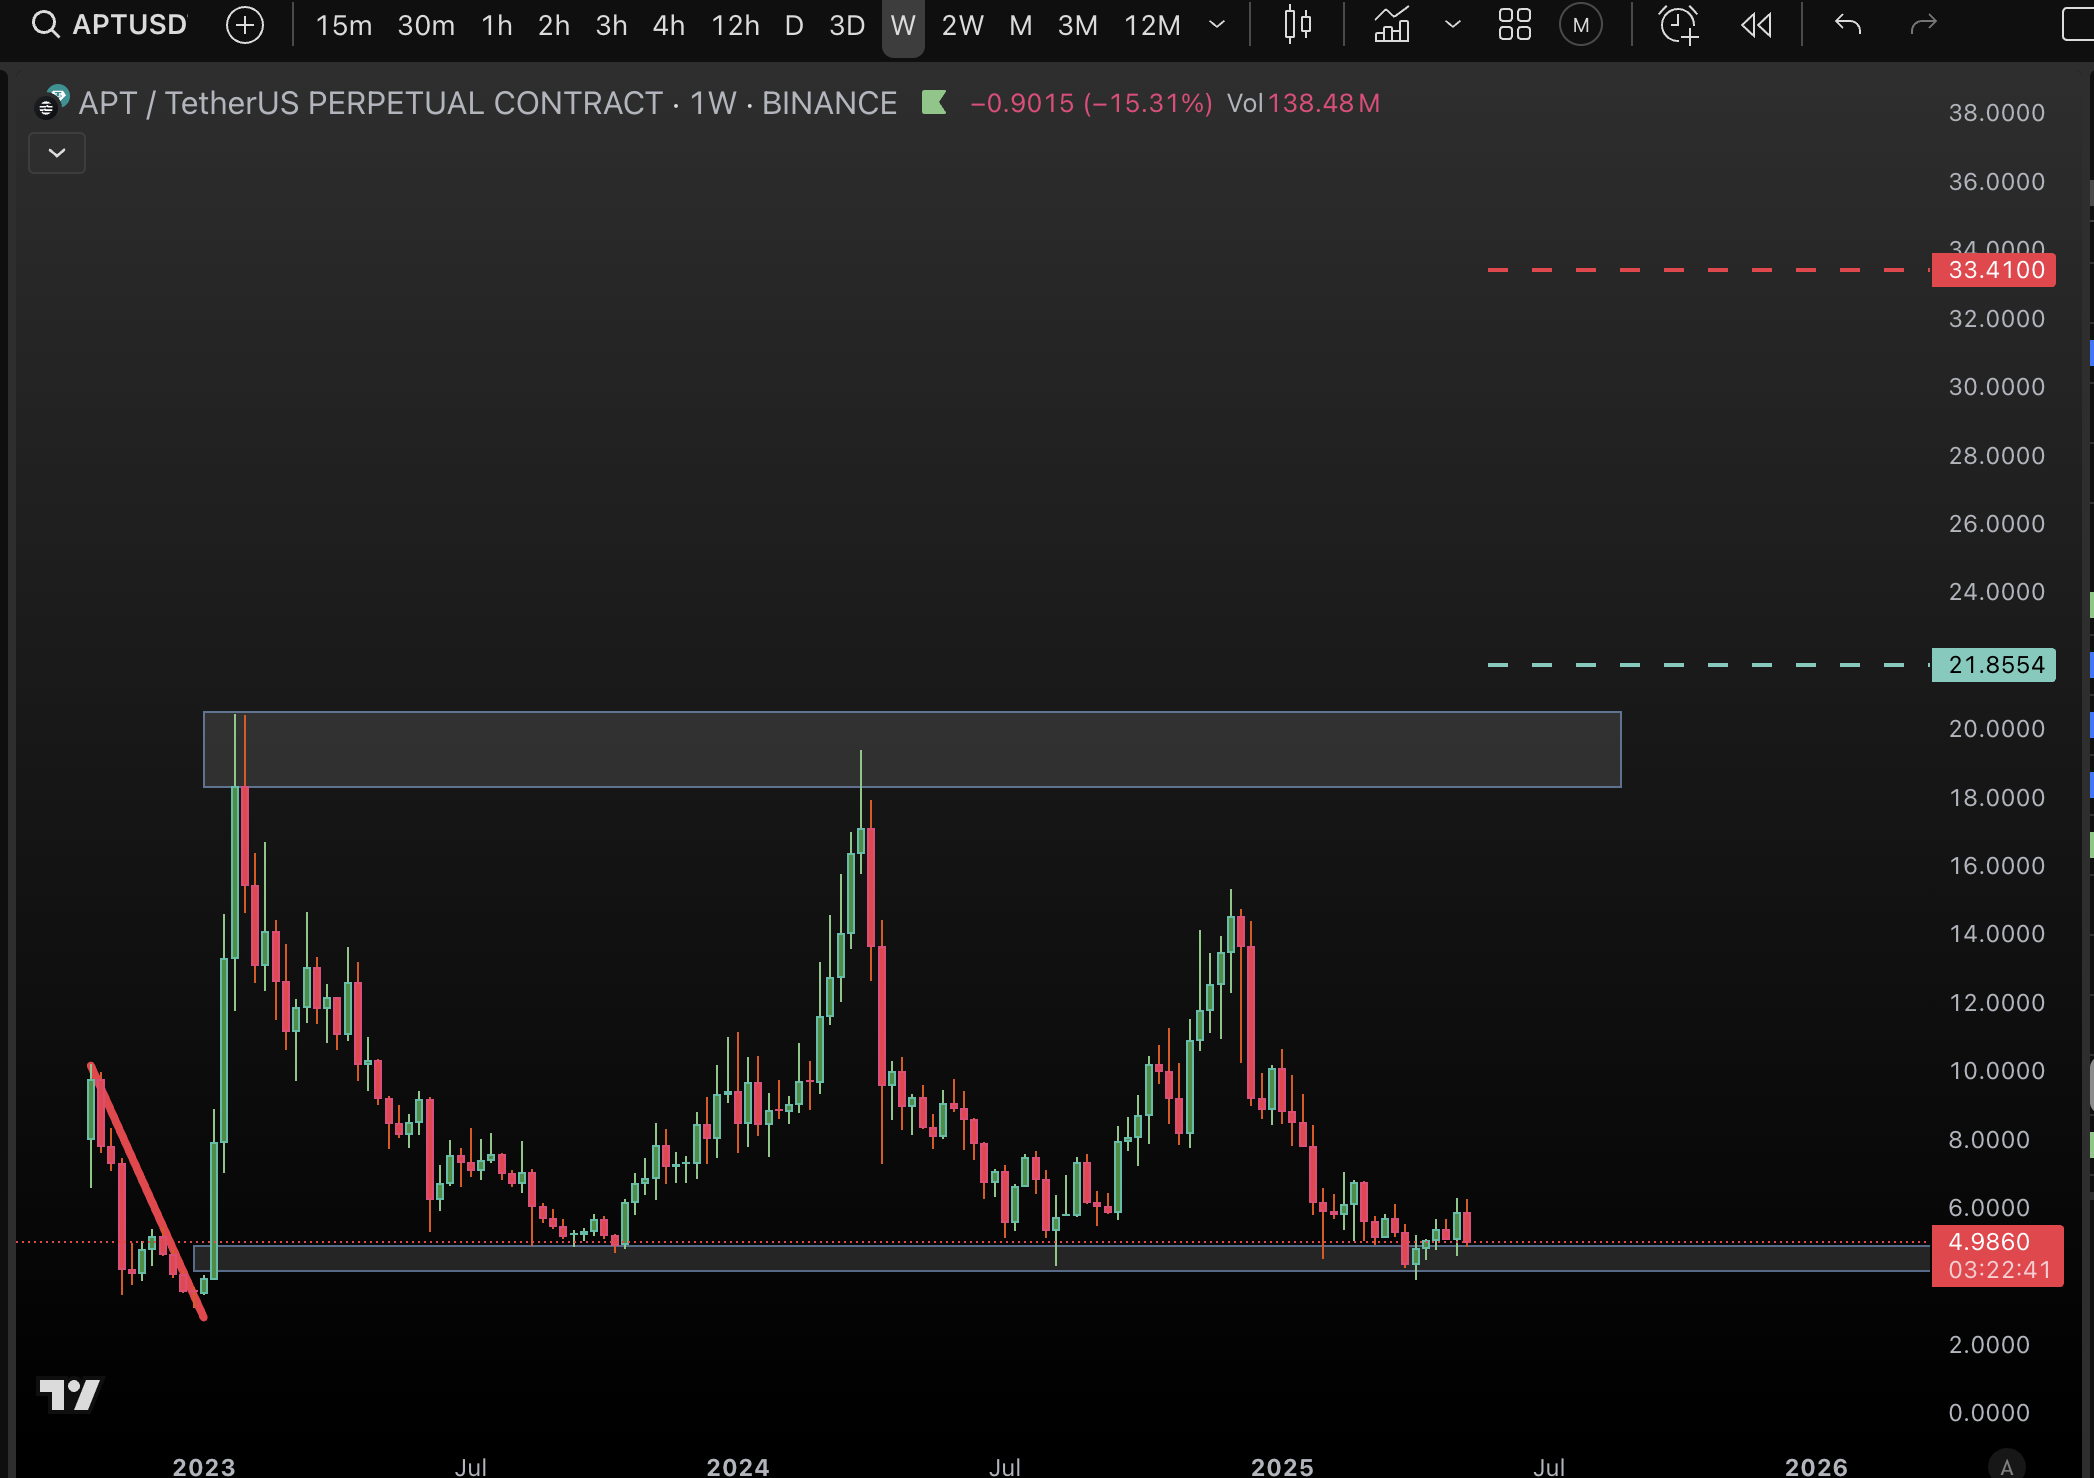Set the chart to daily D interval
This screenshot has width=2094, height=1478.
click(794, 25)
